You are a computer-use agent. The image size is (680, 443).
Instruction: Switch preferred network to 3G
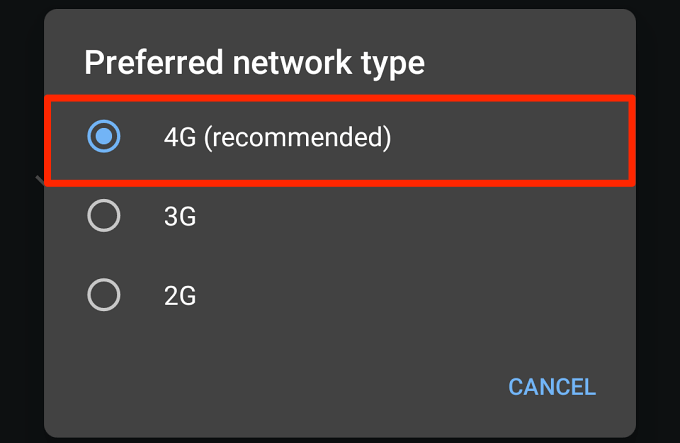[180, 216]
